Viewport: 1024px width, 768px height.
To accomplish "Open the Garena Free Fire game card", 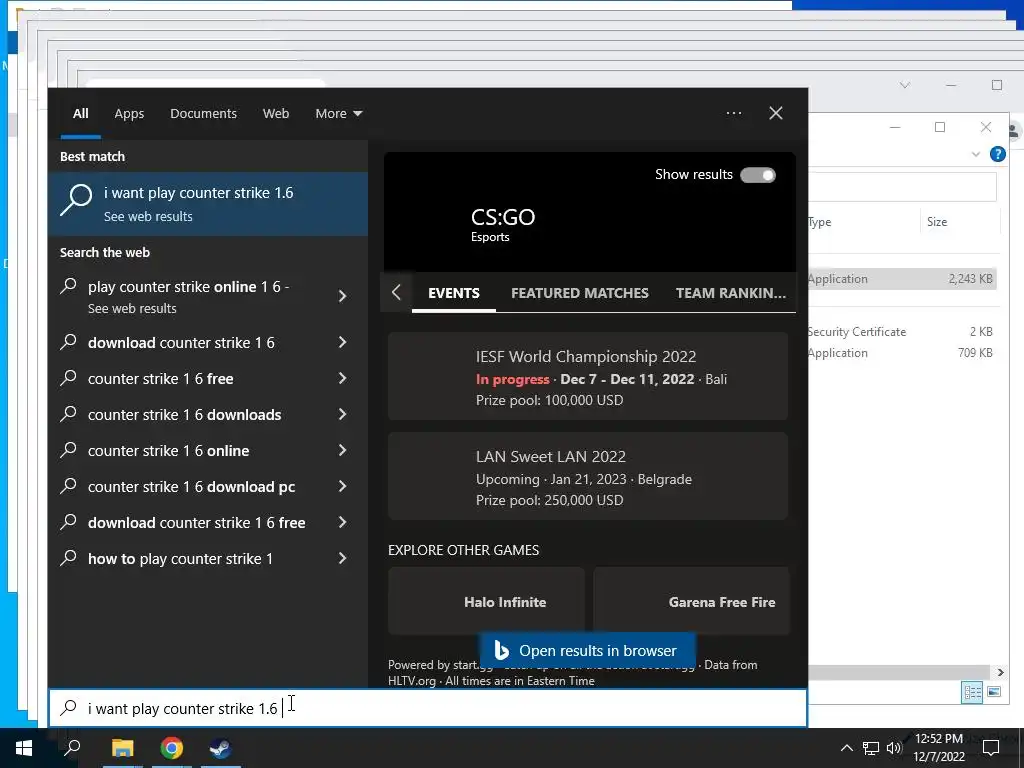I will tap(691, 601).
